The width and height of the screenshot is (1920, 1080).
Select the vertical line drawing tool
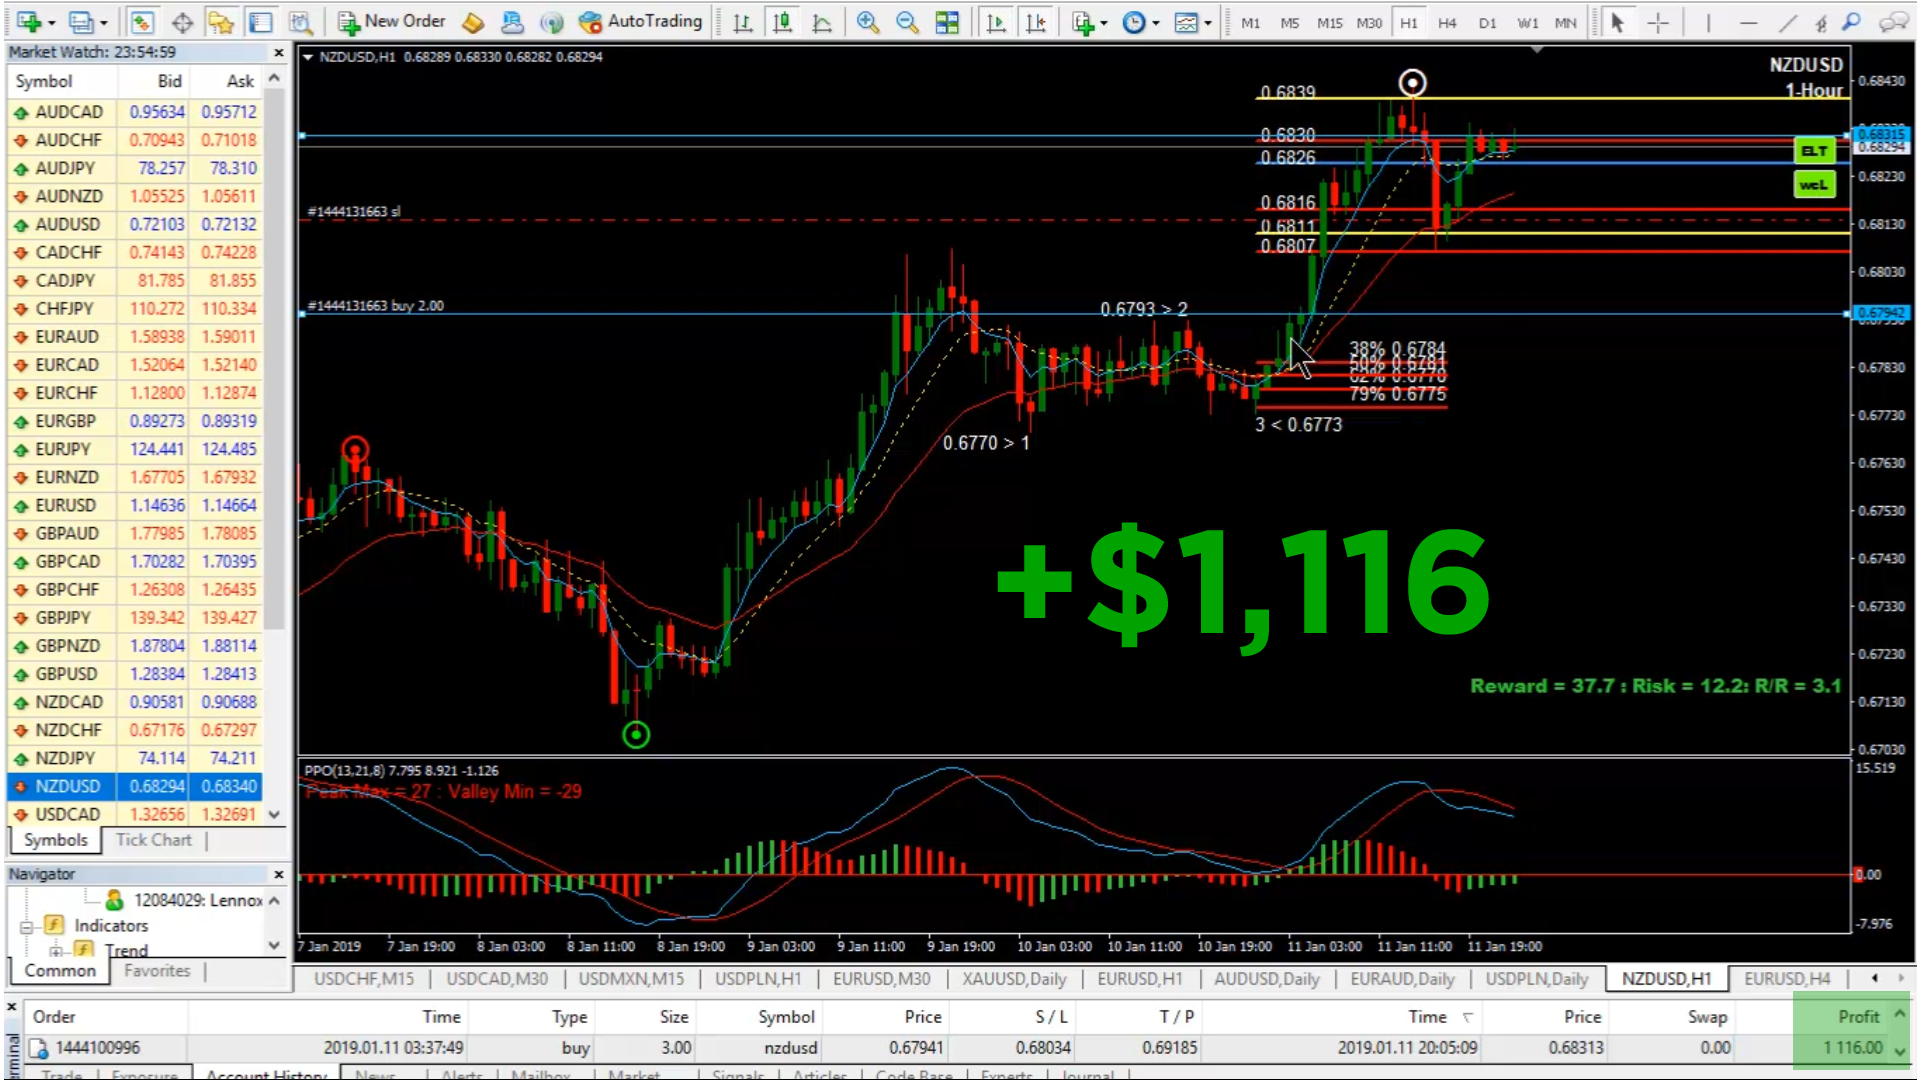tap(1708, 21)
